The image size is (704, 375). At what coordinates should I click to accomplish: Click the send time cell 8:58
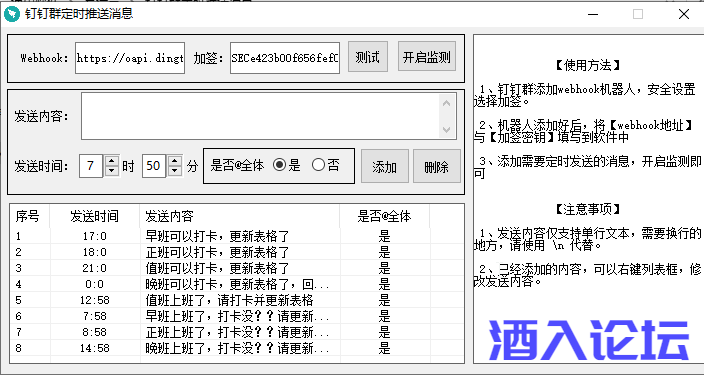coord(95,332)
